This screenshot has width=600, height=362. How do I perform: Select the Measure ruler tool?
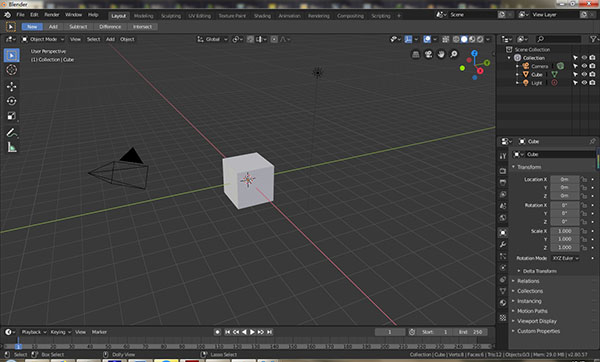11,147
